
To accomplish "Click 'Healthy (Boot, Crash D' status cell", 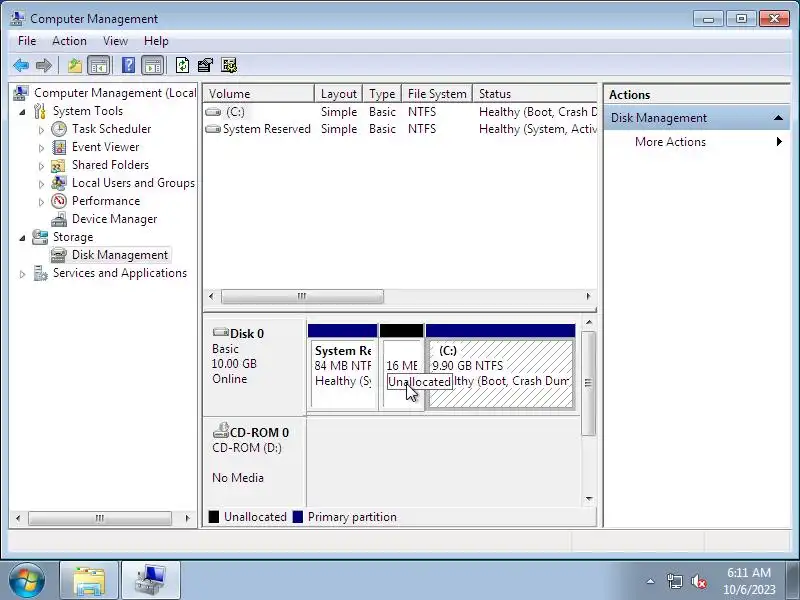I will click(x=538, y=112).
